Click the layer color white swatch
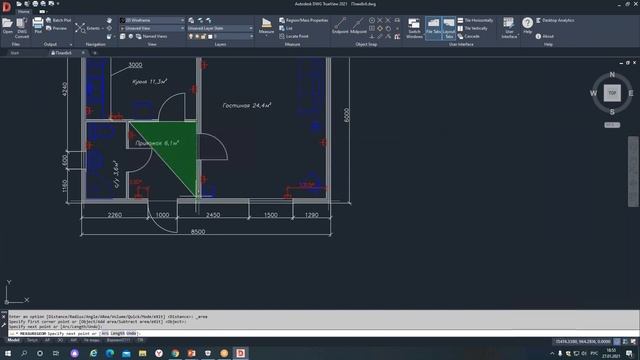The image size is (640, 360). [x=210, y=36]
